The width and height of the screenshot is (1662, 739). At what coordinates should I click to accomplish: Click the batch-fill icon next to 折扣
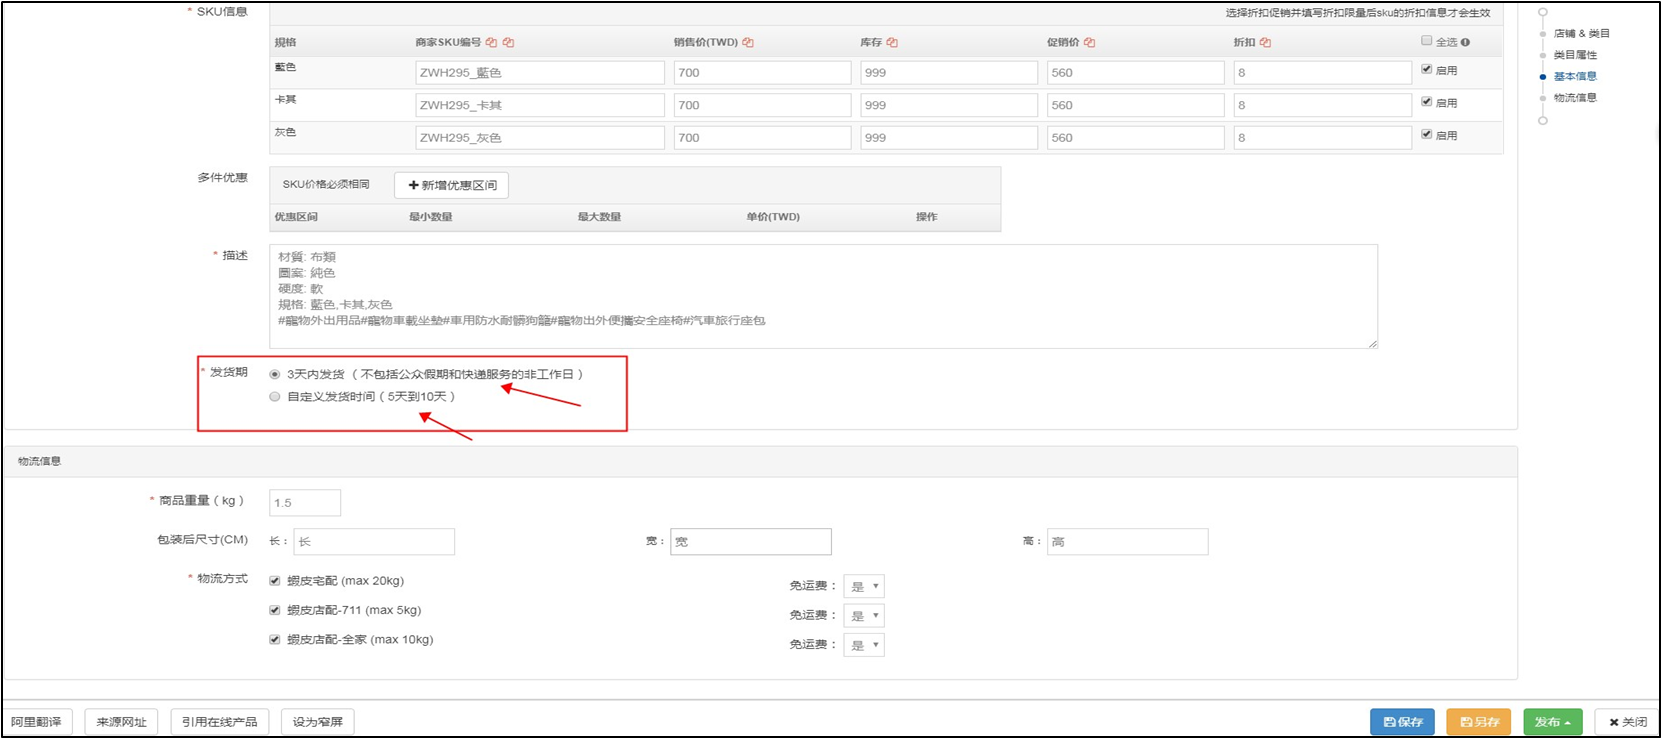(1265, 43)
